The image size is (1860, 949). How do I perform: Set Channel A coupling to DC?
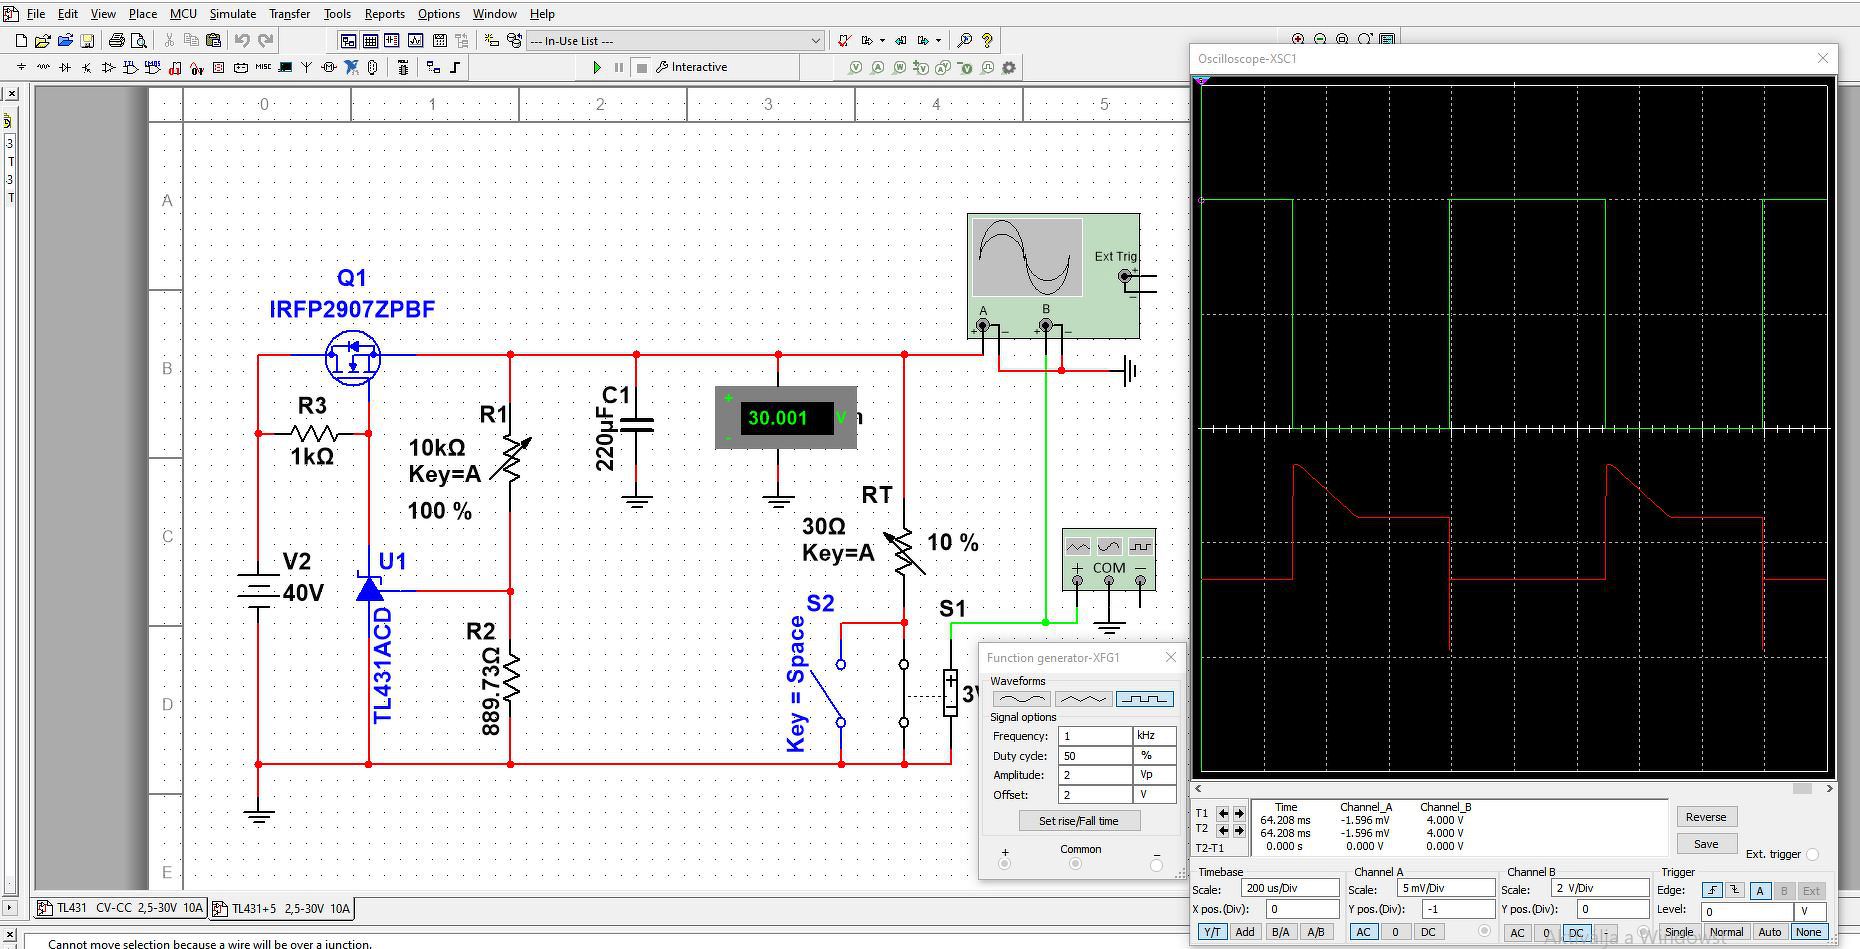(x=1428, y=932)
